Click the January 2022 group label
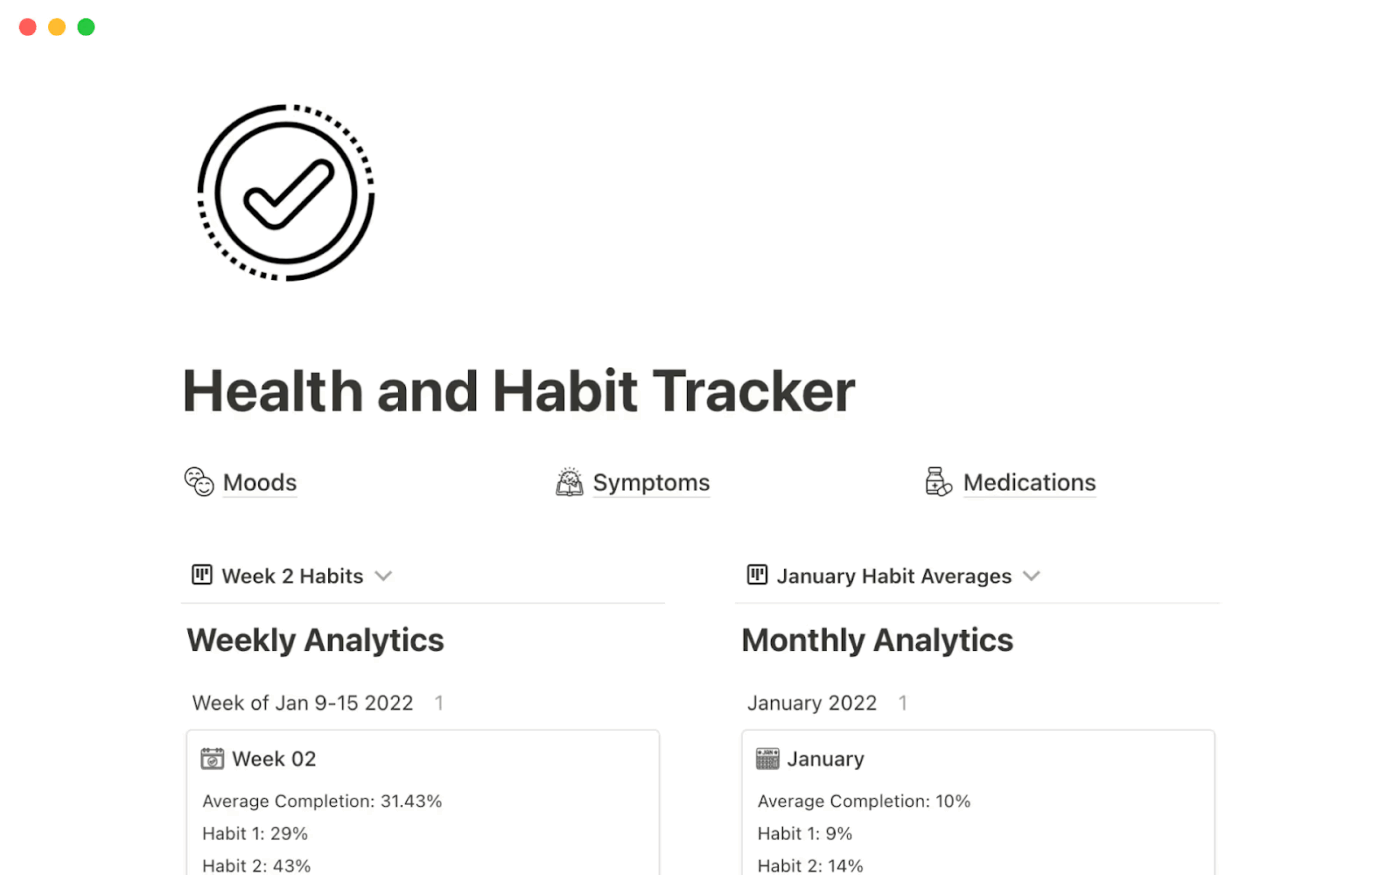 812,703
